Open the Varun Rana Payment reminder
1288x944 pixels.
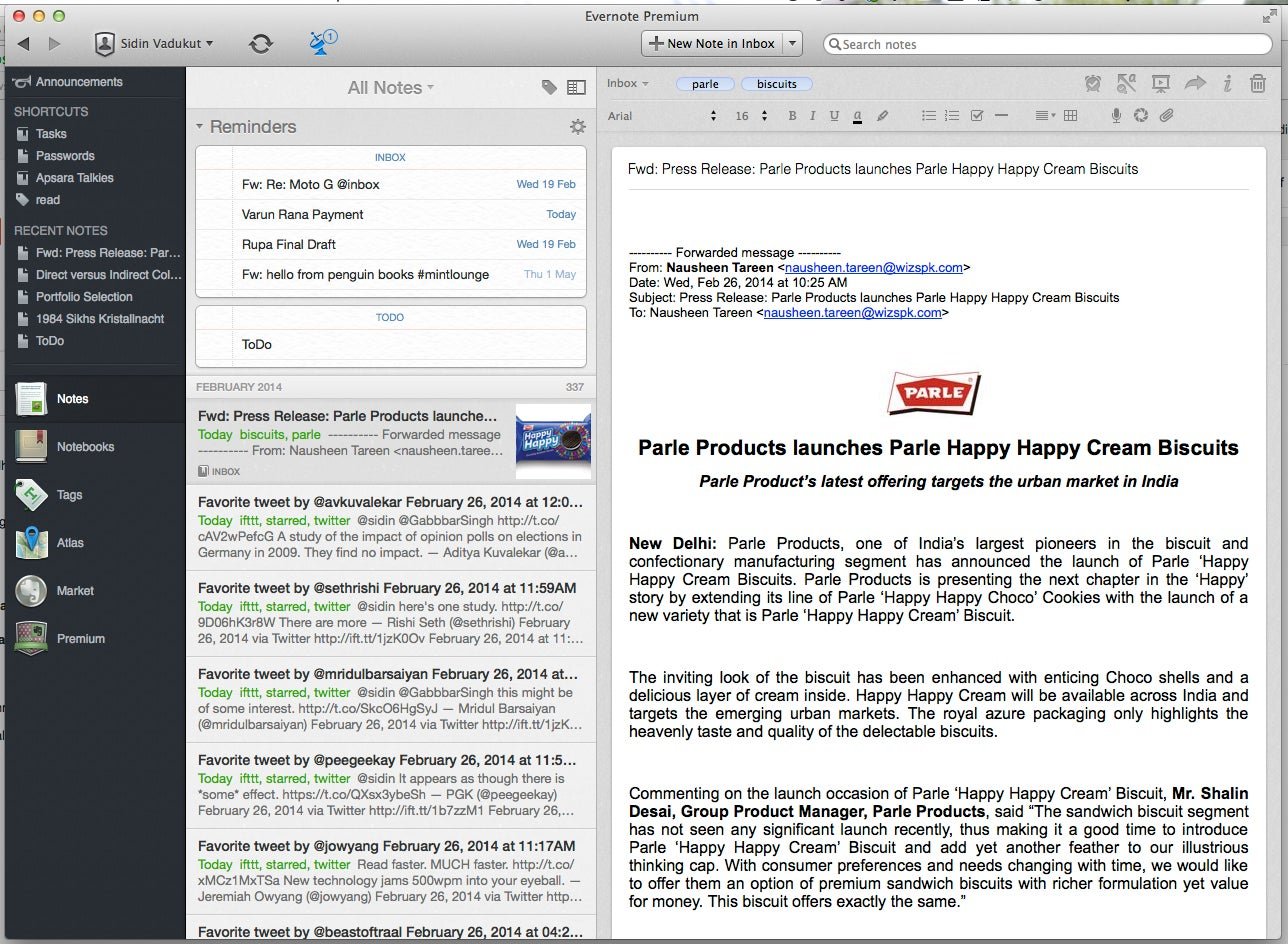[x=390, y=214]
